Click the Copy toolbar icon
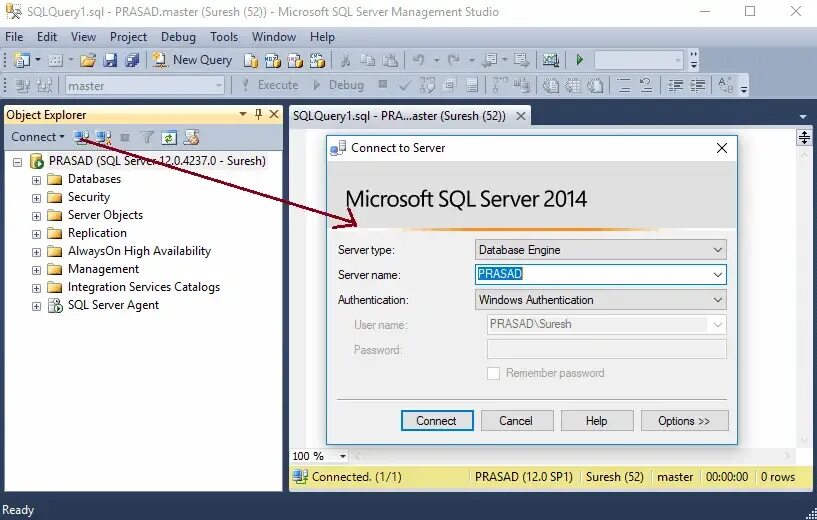This screenshot has width=817, height=520. tap(368, 60)
